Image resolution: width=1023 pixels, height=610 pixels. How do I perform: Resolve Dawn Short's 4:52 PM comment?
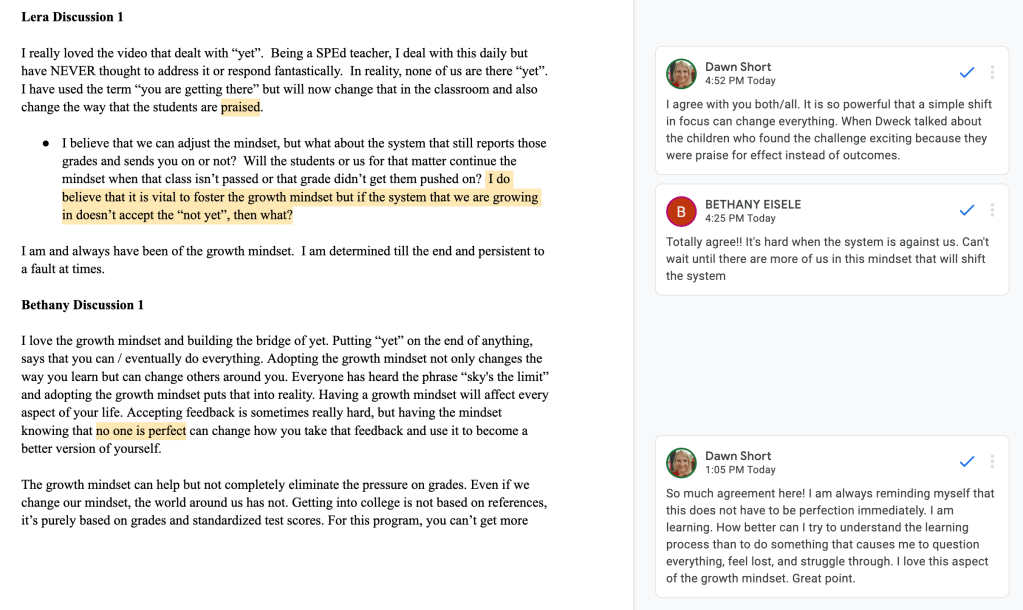(966, 73)
